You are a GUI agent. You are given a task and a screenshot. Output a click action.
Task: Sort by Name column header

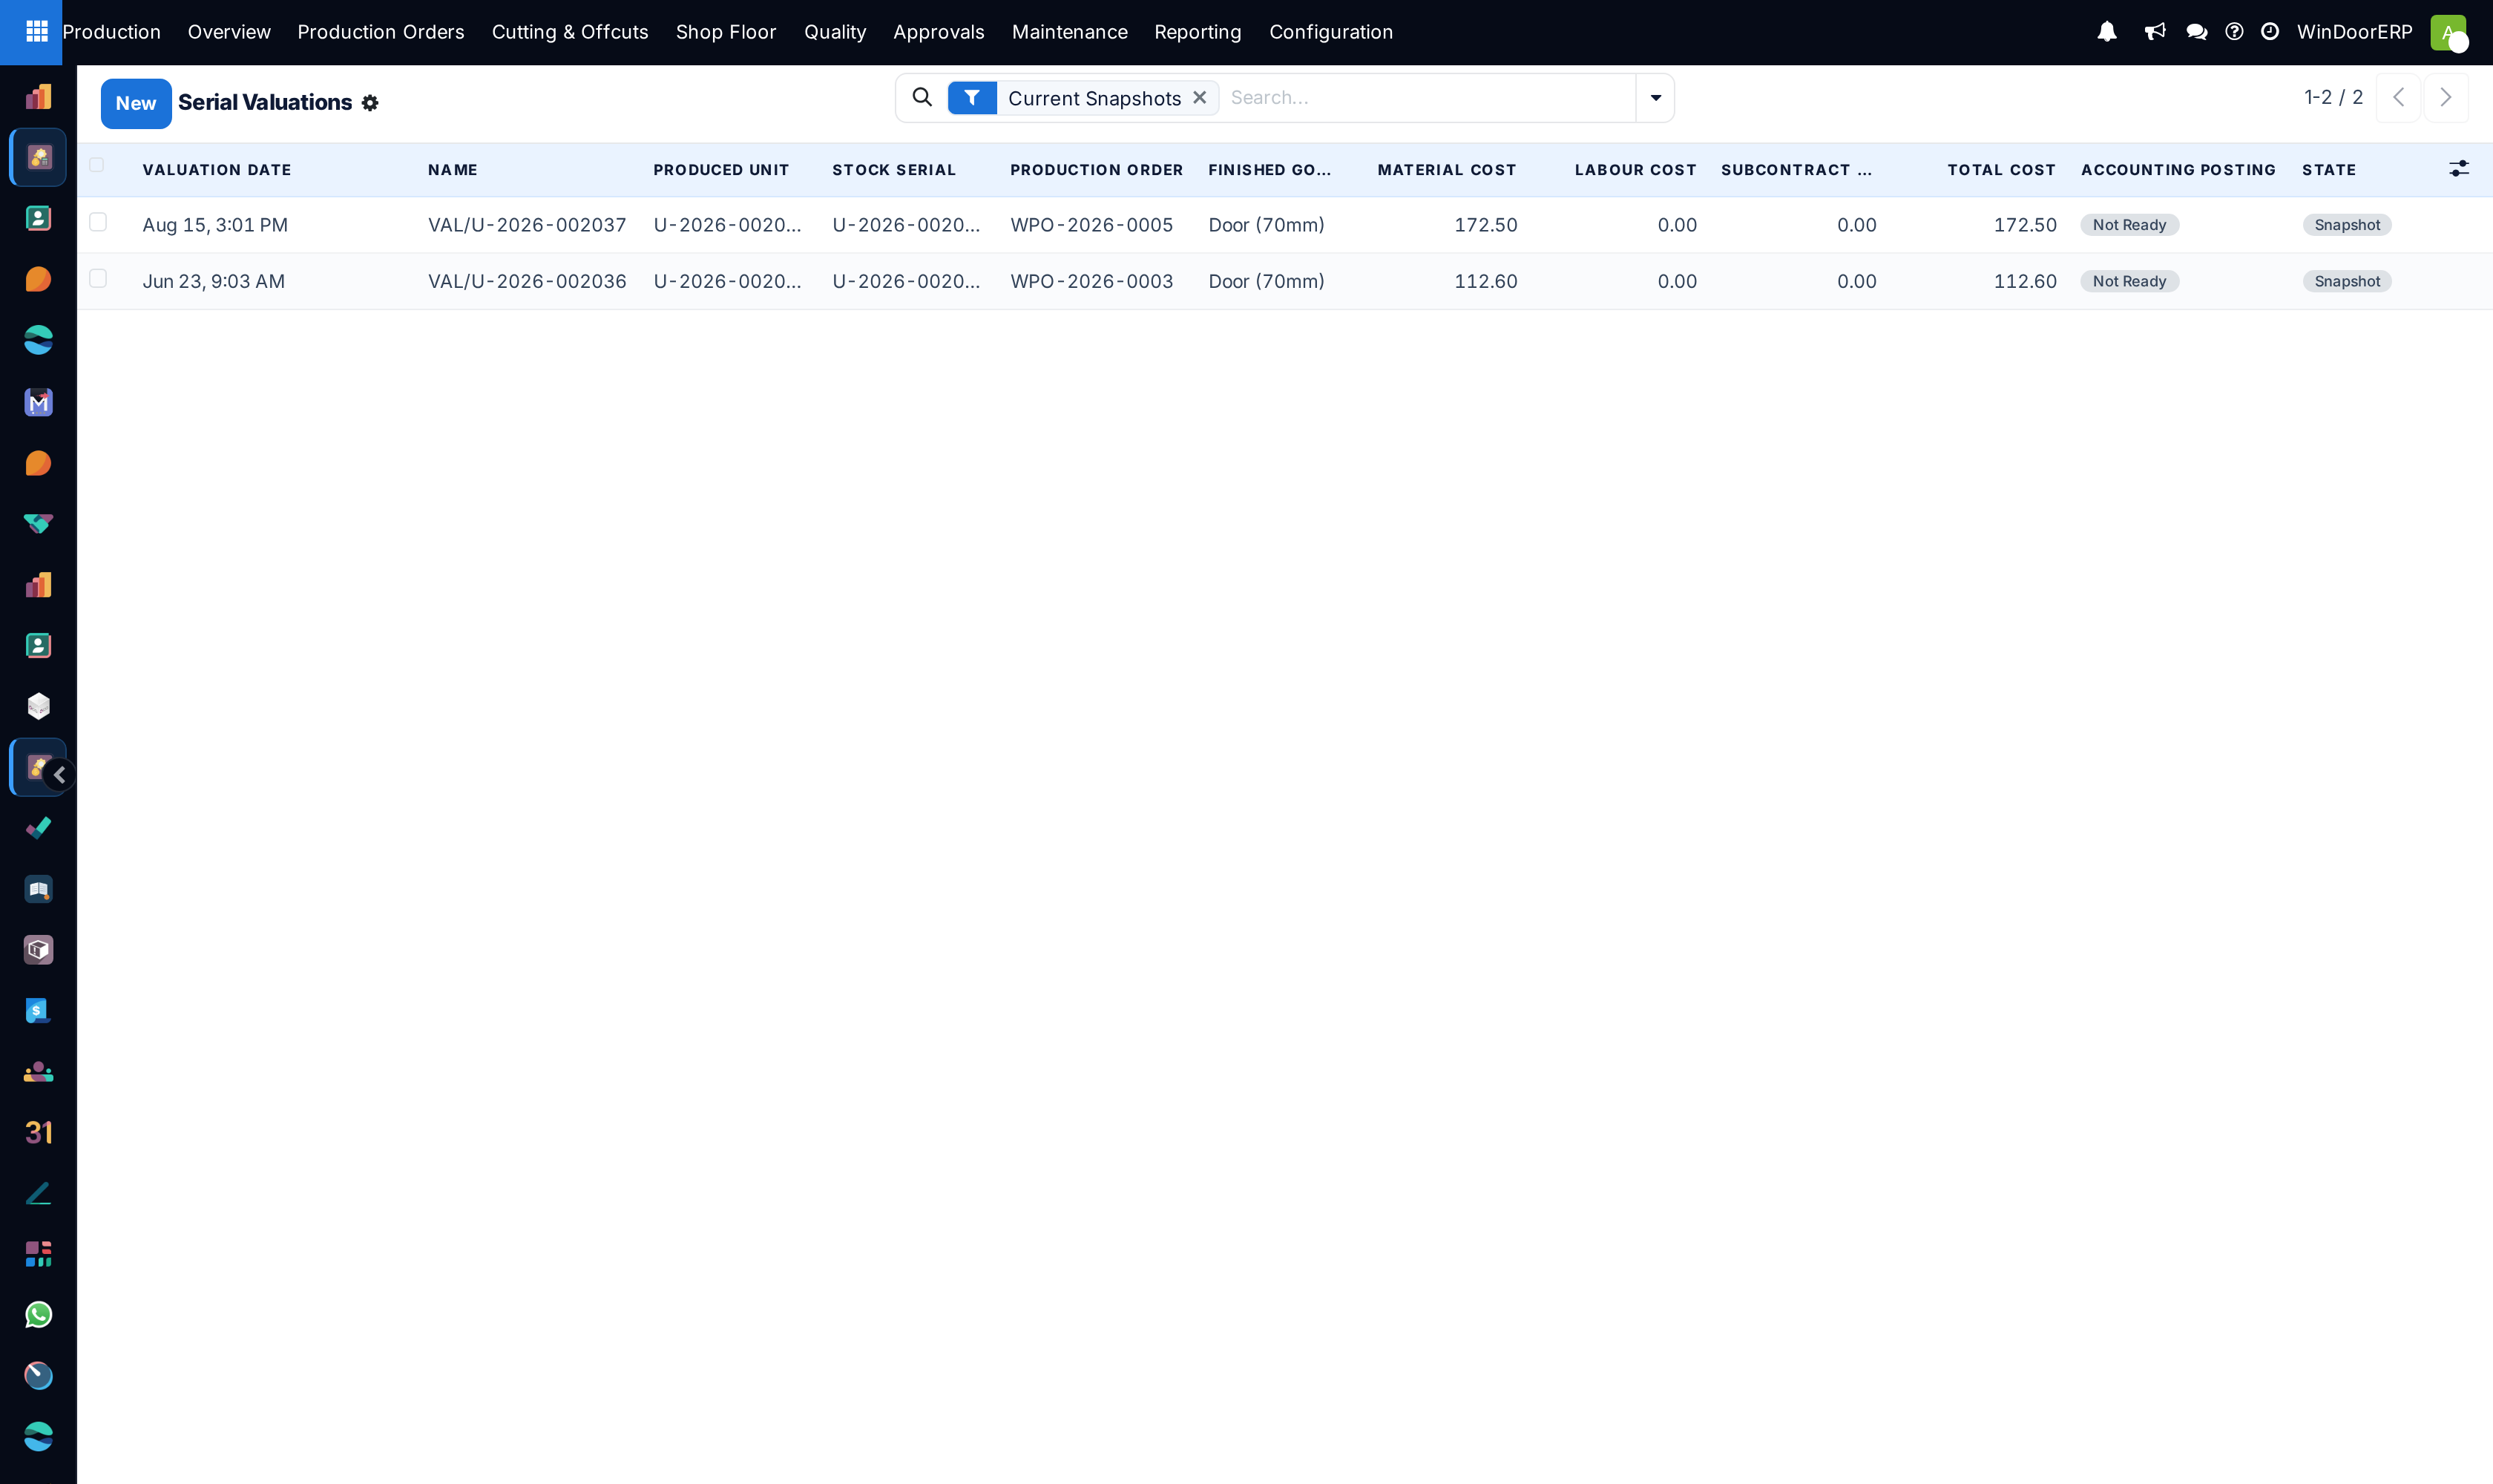point(453,170)
